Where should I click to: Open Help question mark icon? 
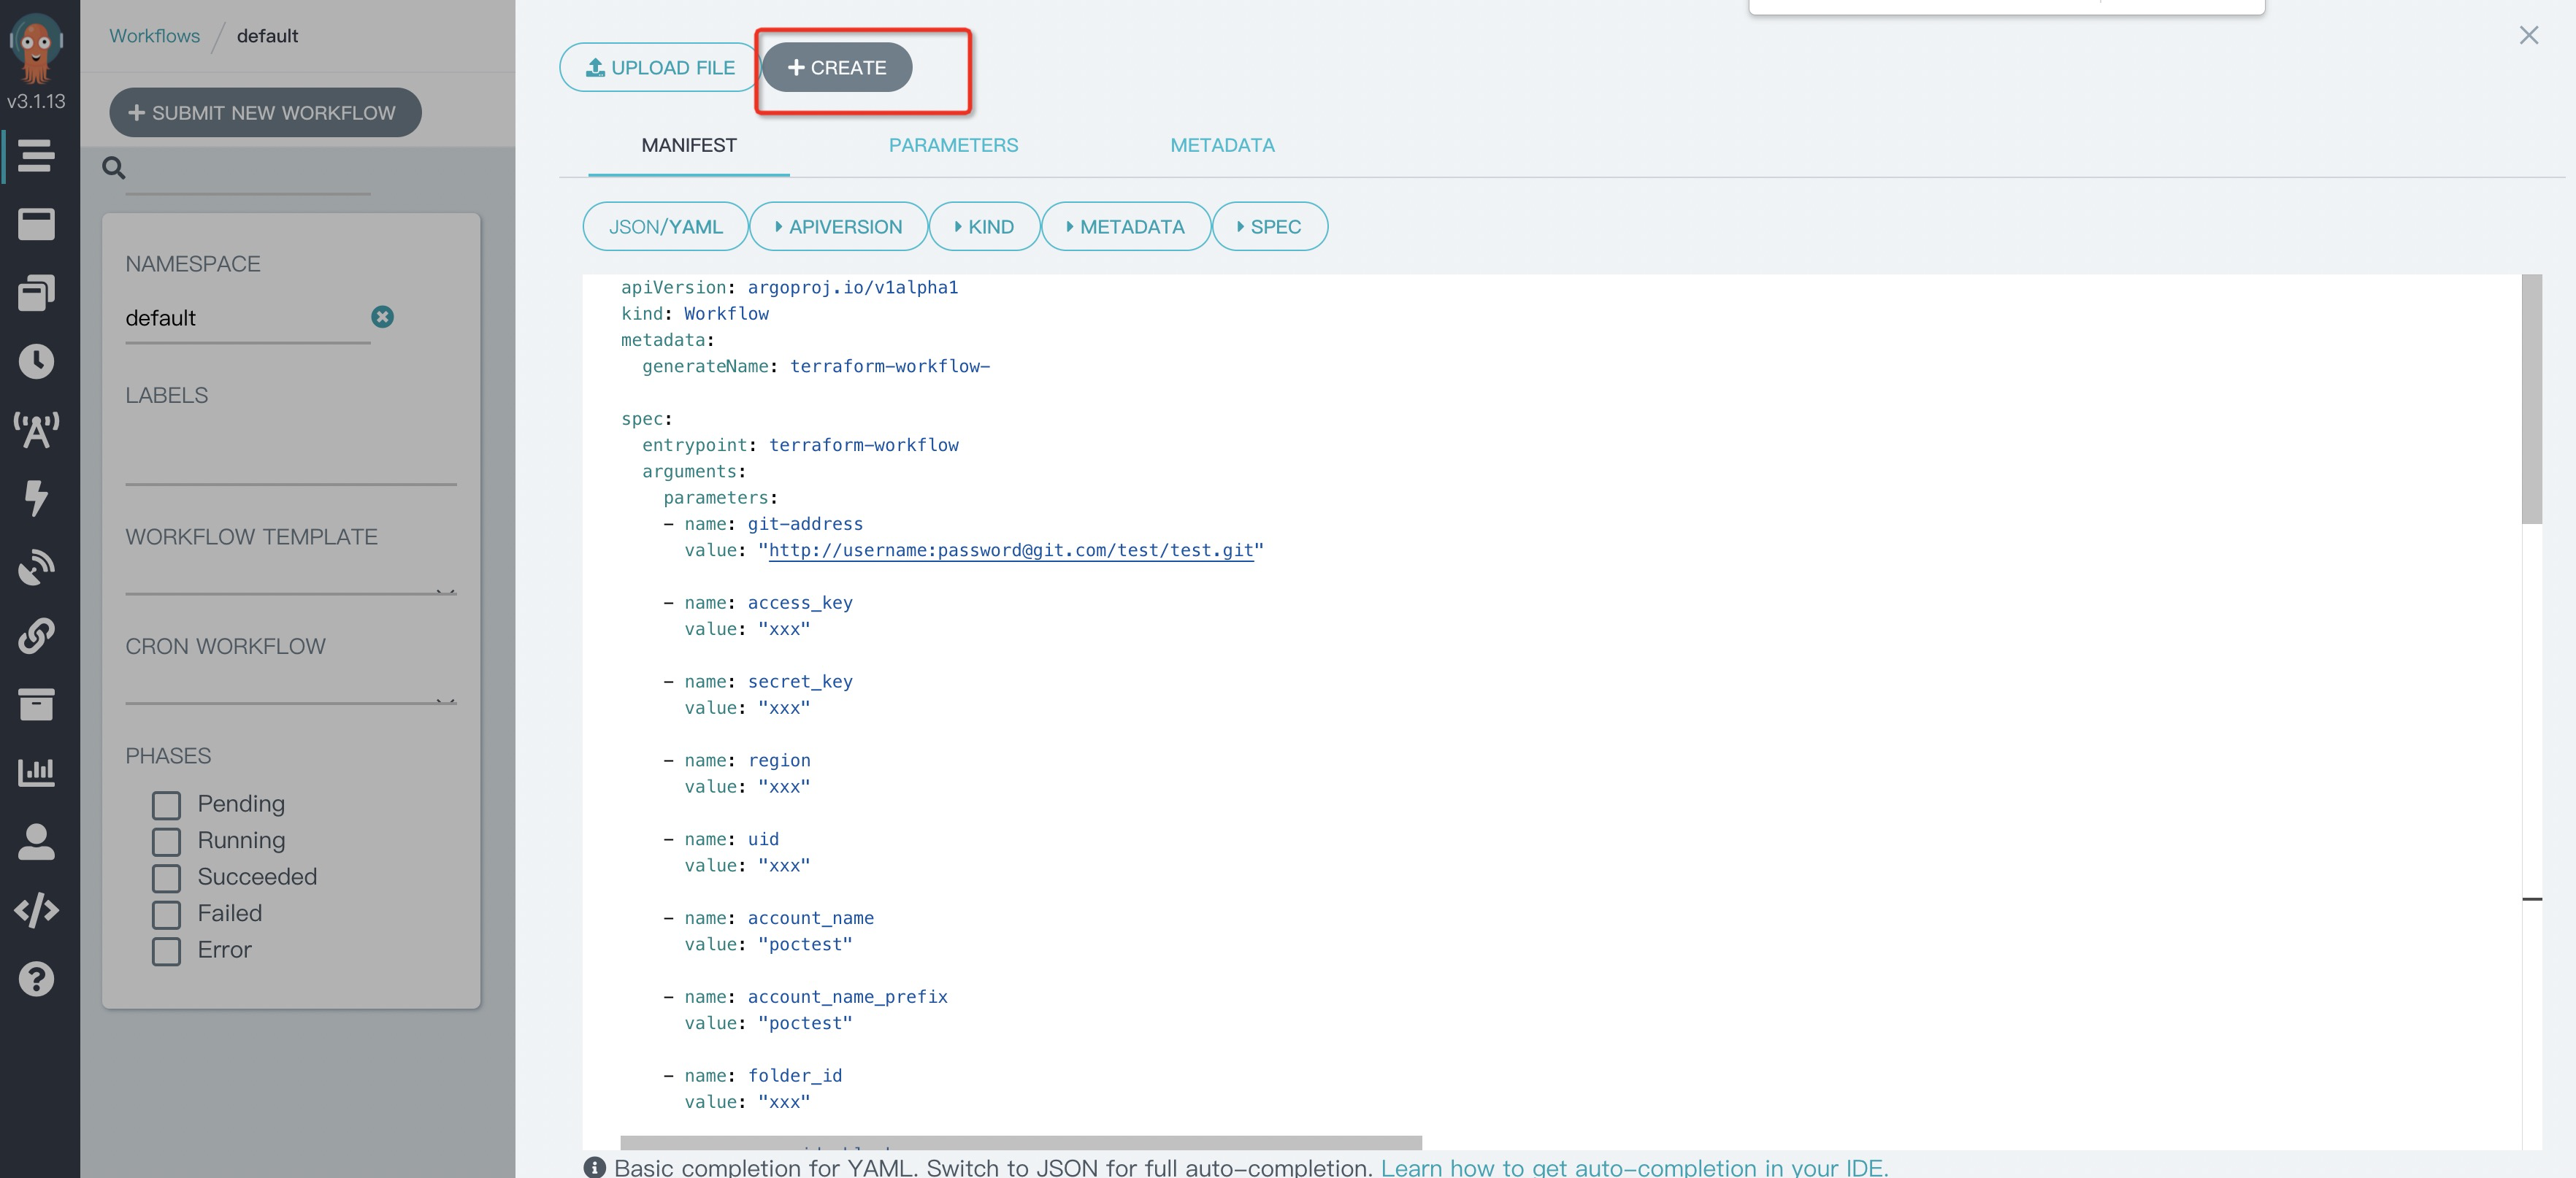(x=36, y=979)
